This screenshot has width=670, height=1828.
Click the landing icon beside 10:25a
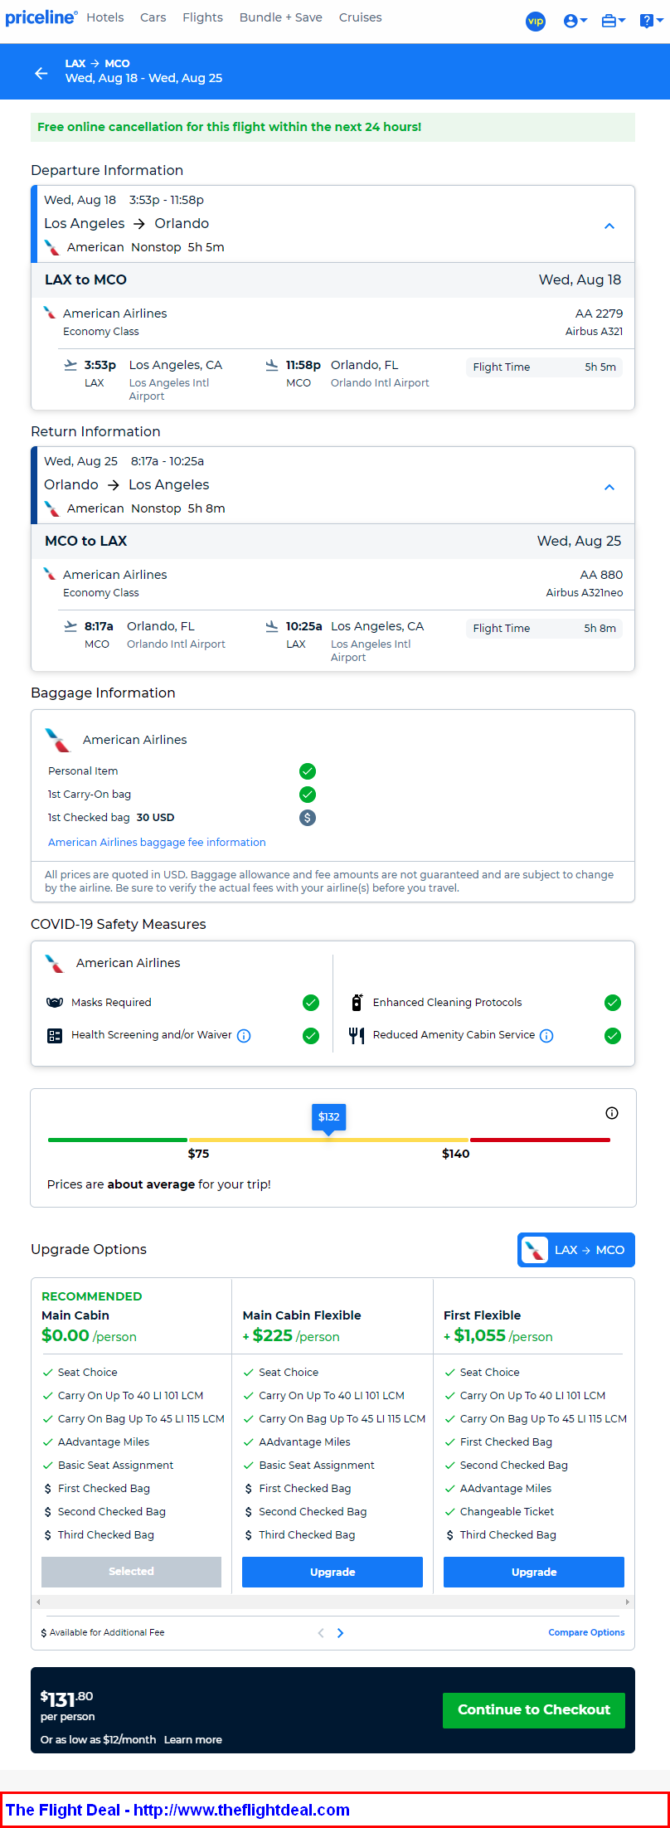pos(272,626)
